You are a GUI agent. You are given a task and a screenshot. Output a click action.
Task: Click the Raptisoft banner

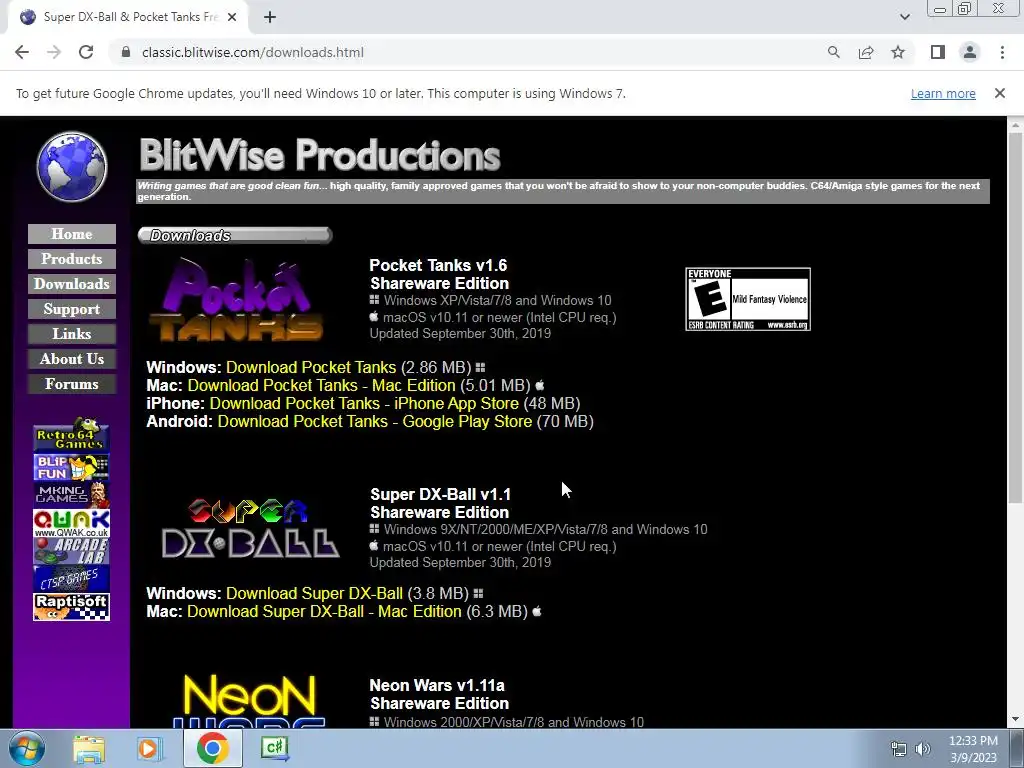tap(71, 607)
